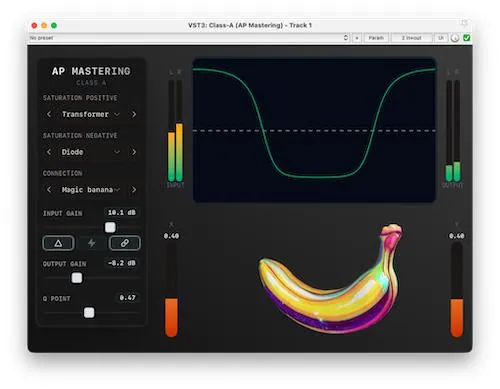Image resolution: width=500 pixels, height=389 pixels.
Task: Click the UI button in the header
Action: coord(441,38)
